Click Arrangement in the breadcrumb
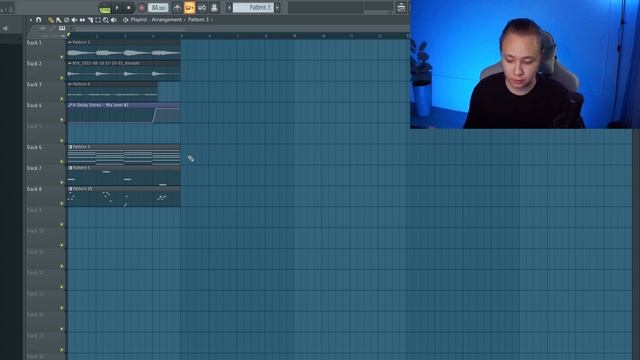640x360 pixels. 167,20
